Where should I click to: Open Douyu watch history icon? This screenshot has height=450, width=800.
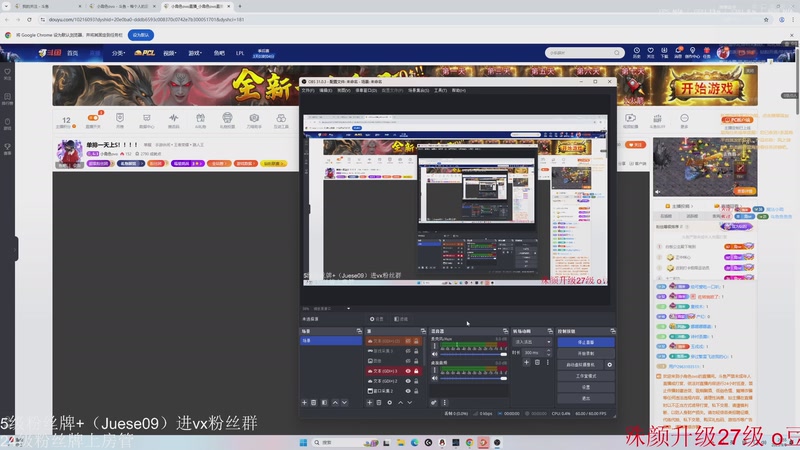coord(637,53)
